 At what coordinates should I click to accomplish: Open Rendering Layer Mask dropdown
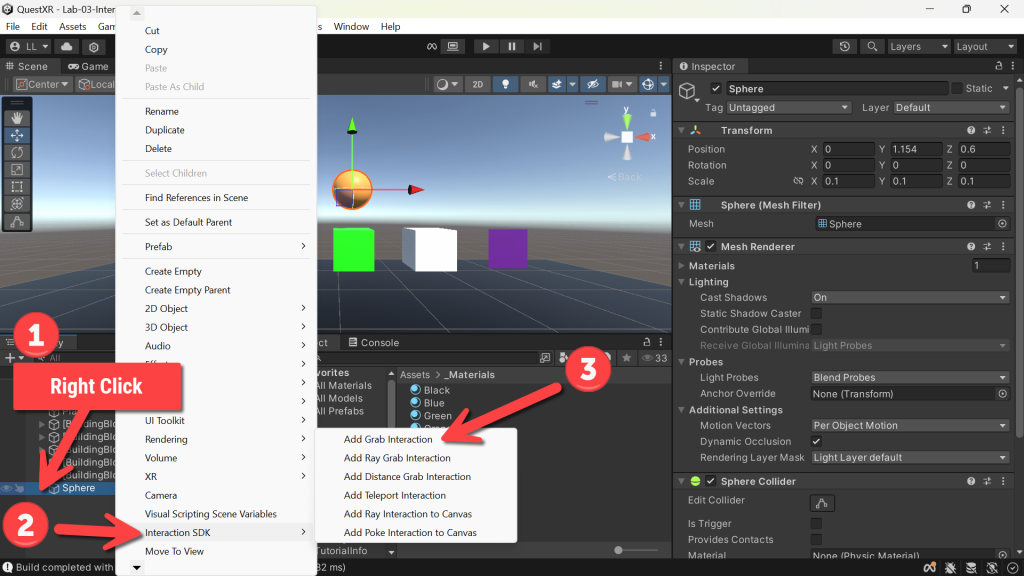910,458
